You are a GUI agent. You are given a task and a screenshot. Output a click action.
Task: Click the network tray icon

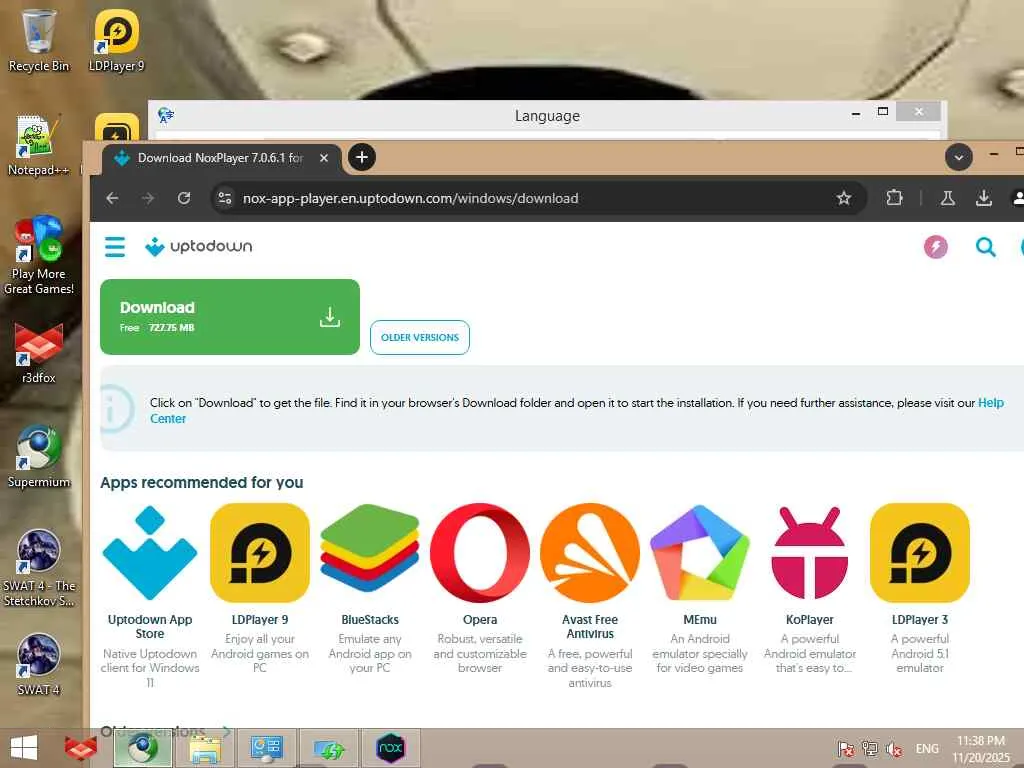click(x=869, y=749)
